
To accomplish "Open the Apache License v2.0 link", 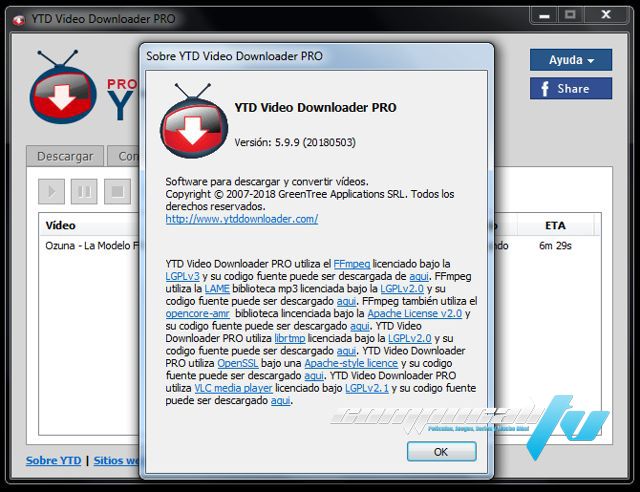I will click(415, 314).
